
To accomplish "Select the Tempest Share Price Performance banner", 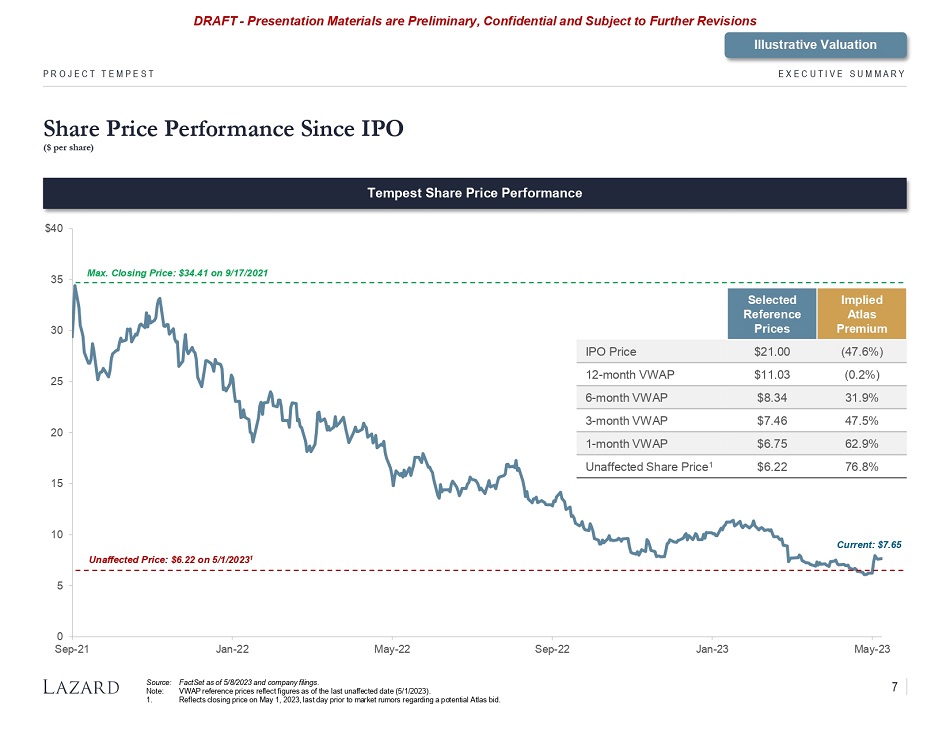I will click(x=475, y=193).
